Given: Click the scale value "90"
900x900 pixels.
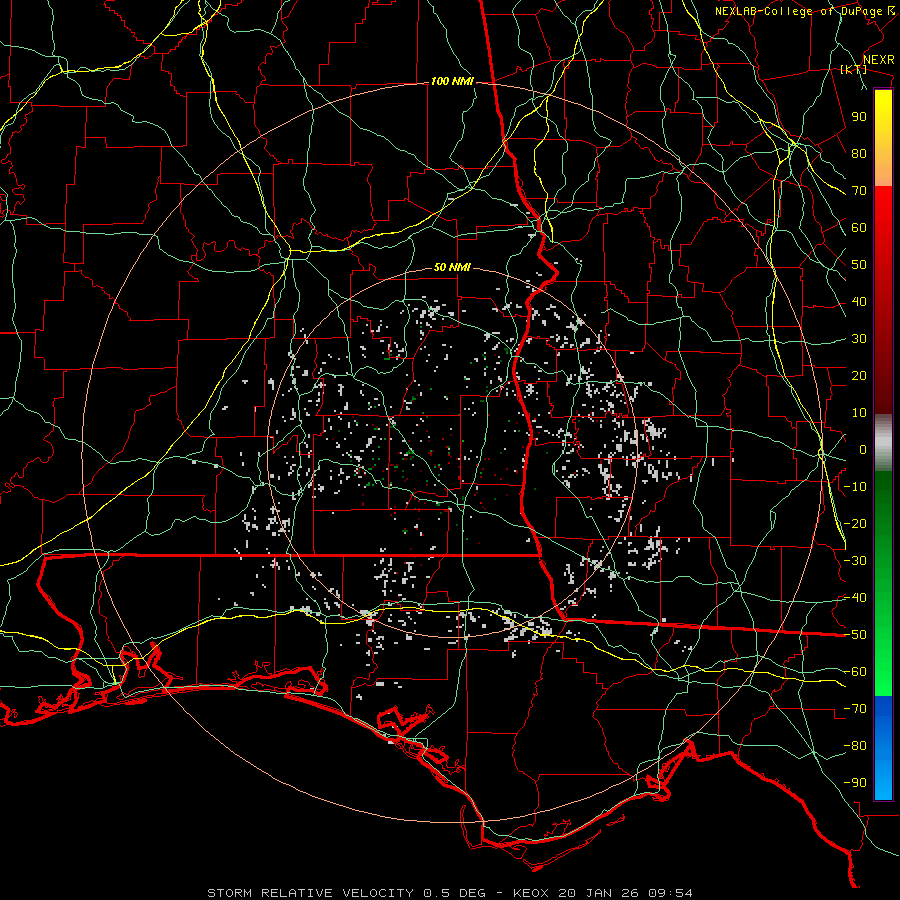Looking at the screenshot, I should pos(859,117).
